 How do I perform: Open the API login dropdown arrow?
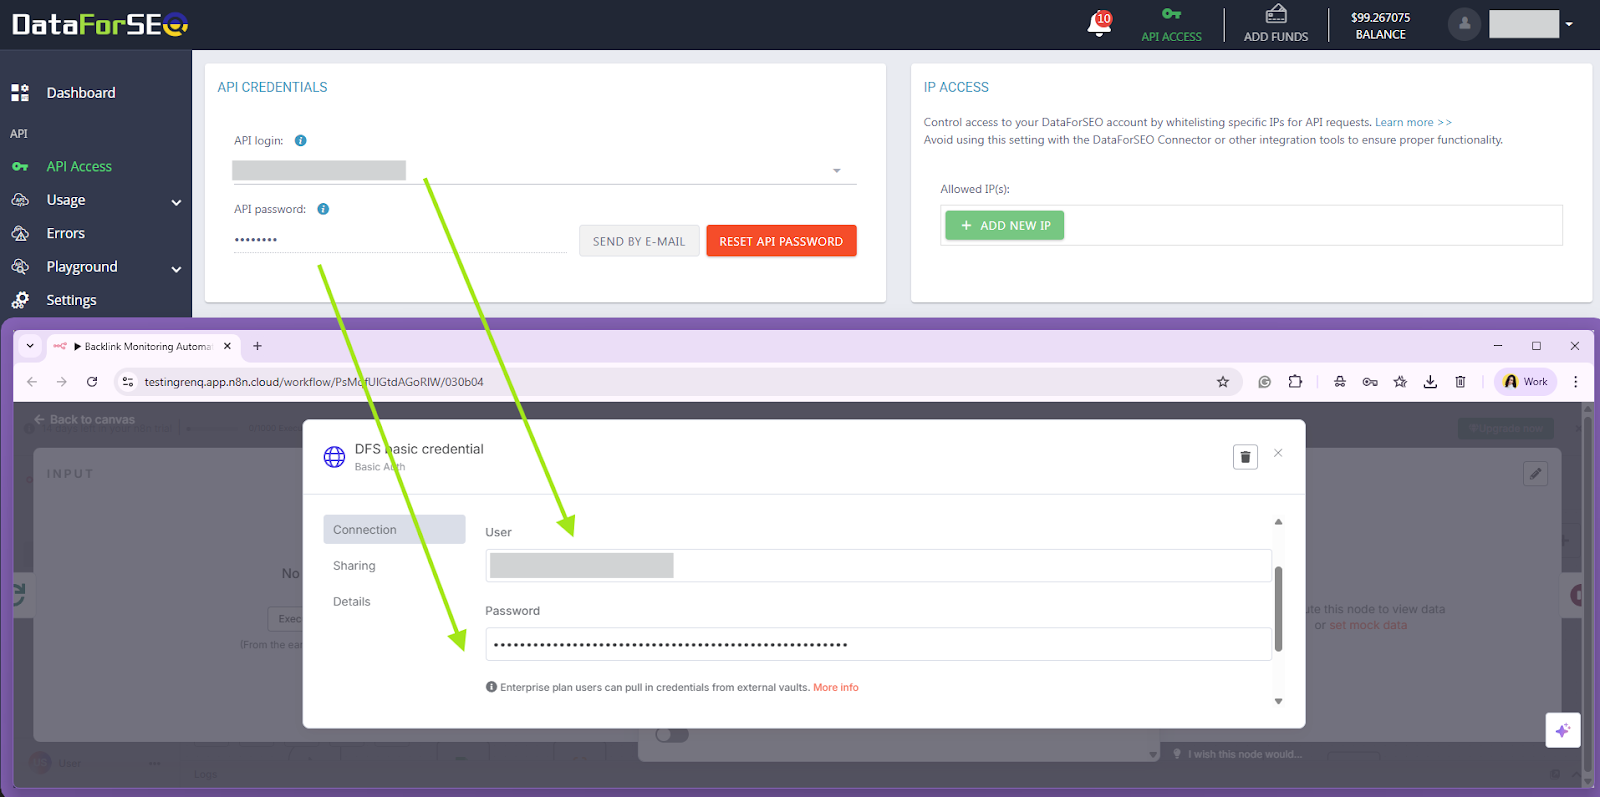(x=837, y=171)
